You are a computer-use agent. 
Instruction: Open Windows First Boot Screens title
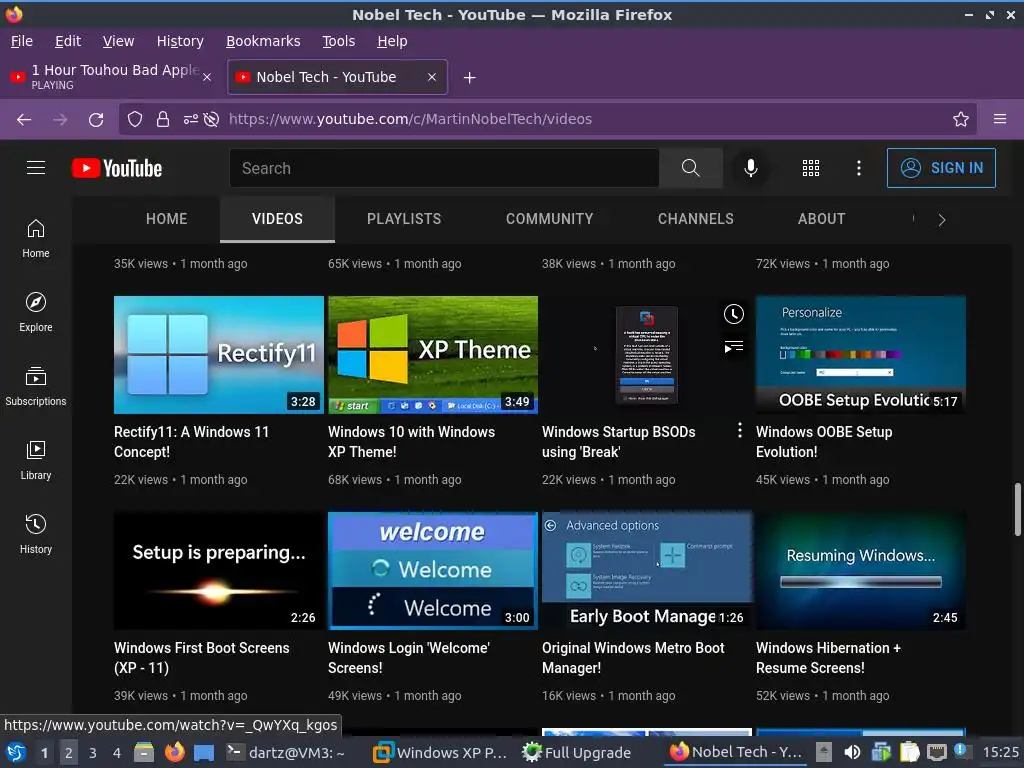pyautogui.click(x=201, y=658)
